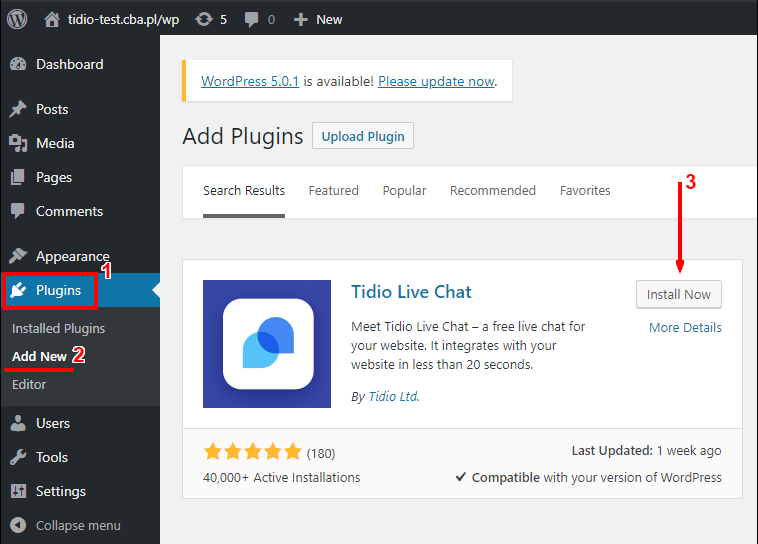
Task: Click the updates count 5
Action: [x=223, y=20]
